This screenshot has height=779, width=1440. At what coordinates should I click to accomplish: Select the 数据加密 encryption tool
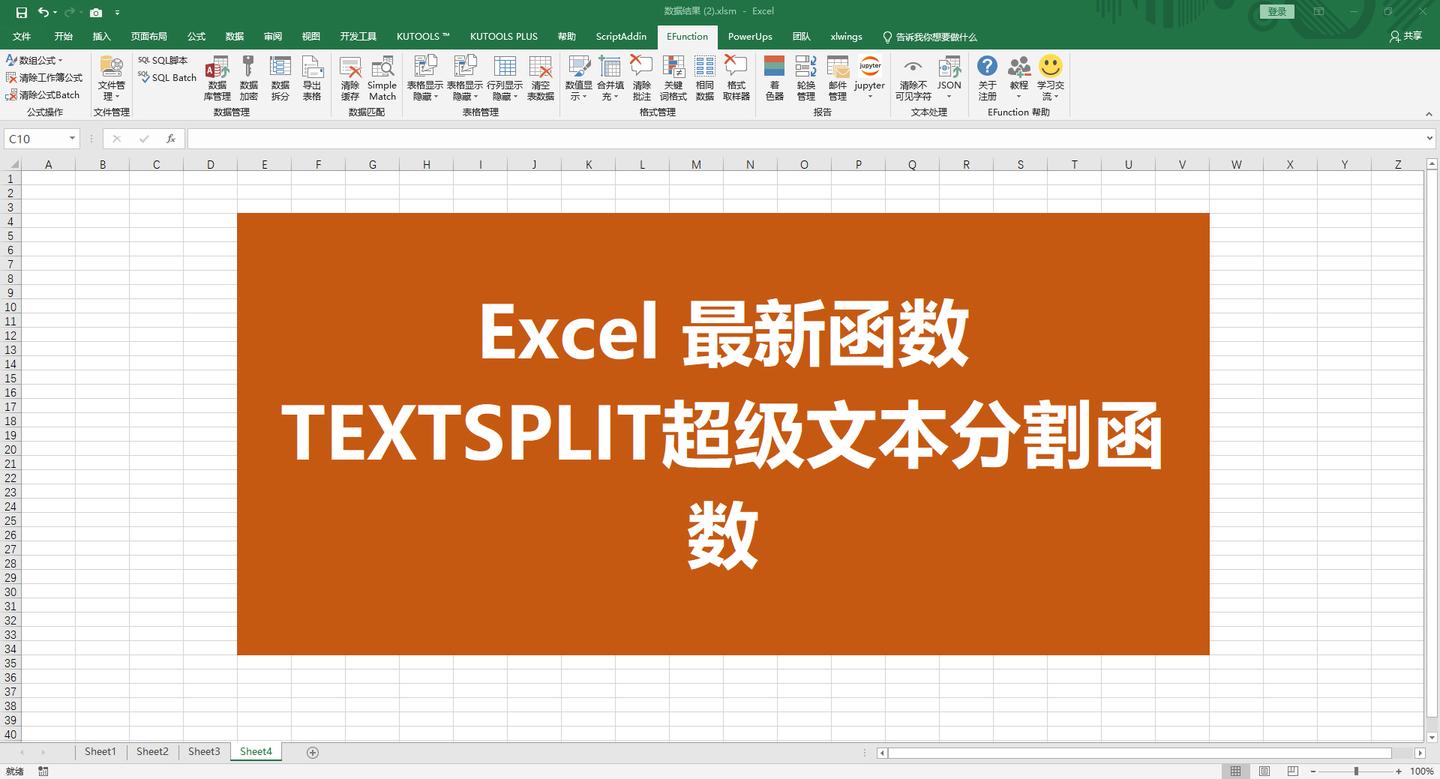pos(248,78)
